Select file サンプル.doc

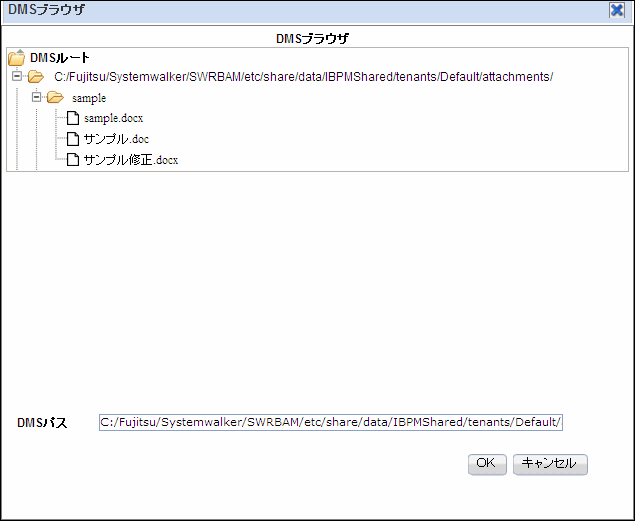tap(116, 139)
